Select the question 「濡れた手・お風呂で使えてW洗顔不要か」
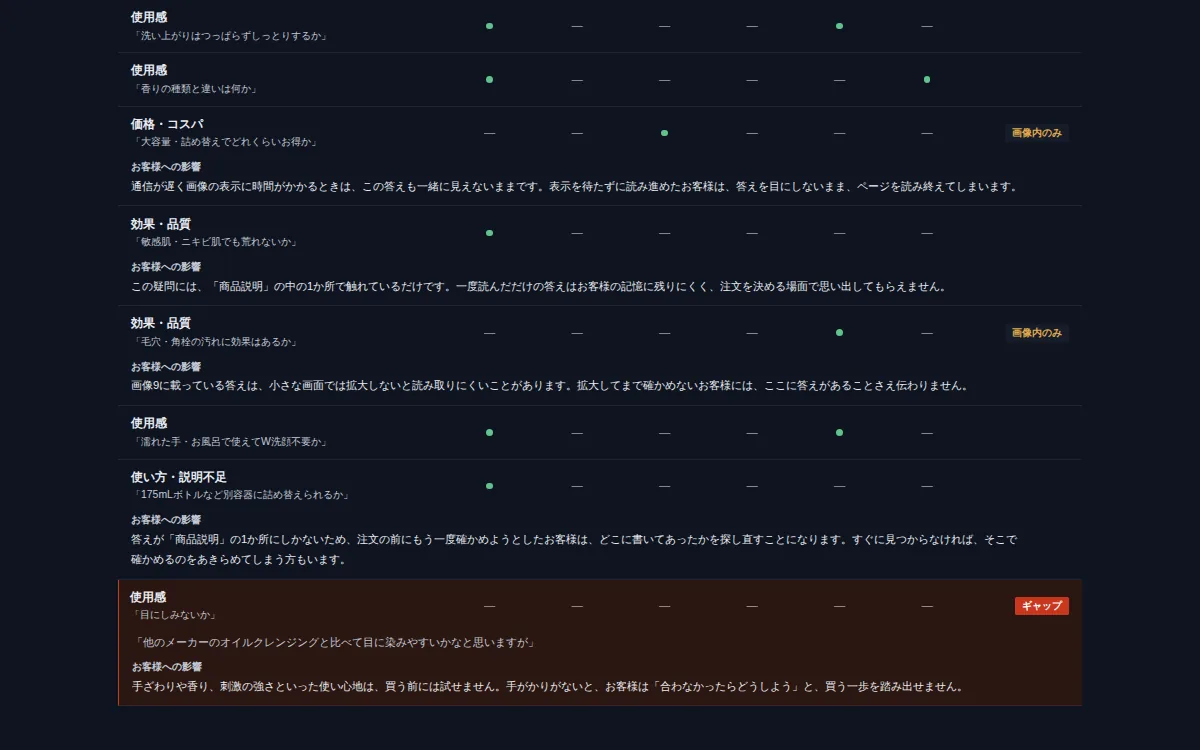Viewport: 1200px width, 750px height. click(230, 442)
